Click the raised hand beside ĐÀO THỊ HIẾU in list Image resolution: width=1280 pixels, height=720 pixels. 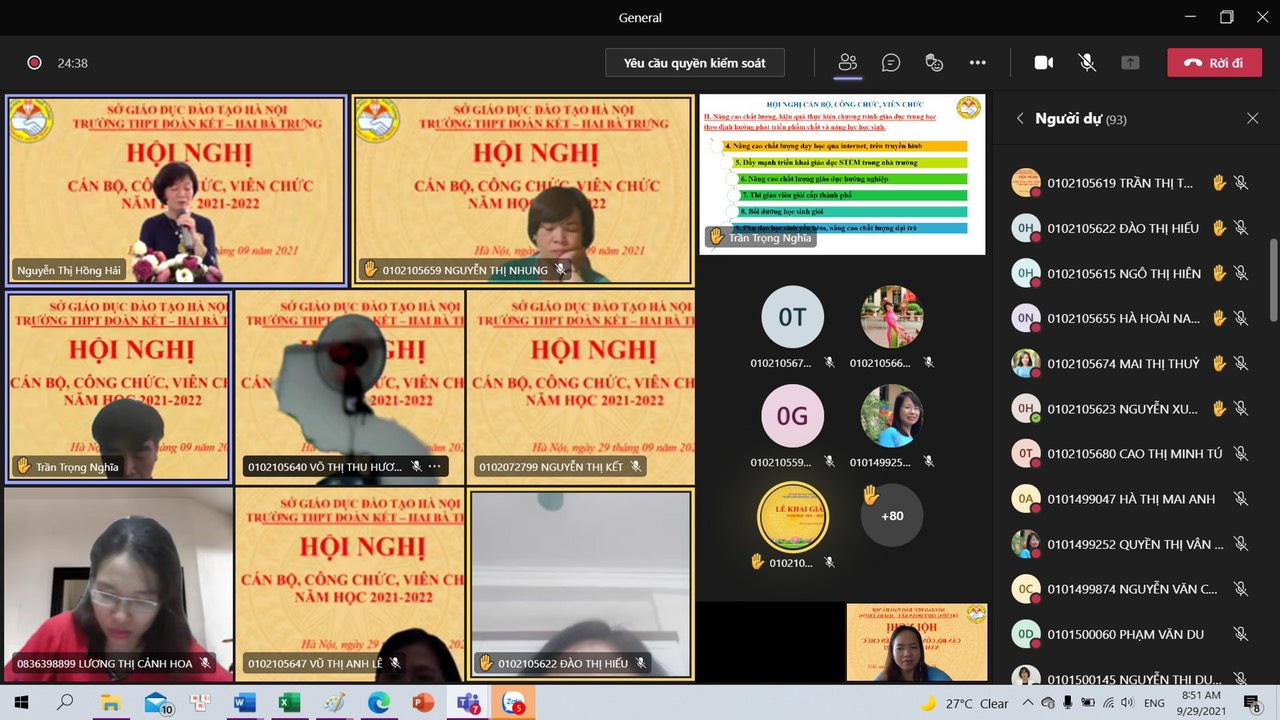[x=1219, y=228]
